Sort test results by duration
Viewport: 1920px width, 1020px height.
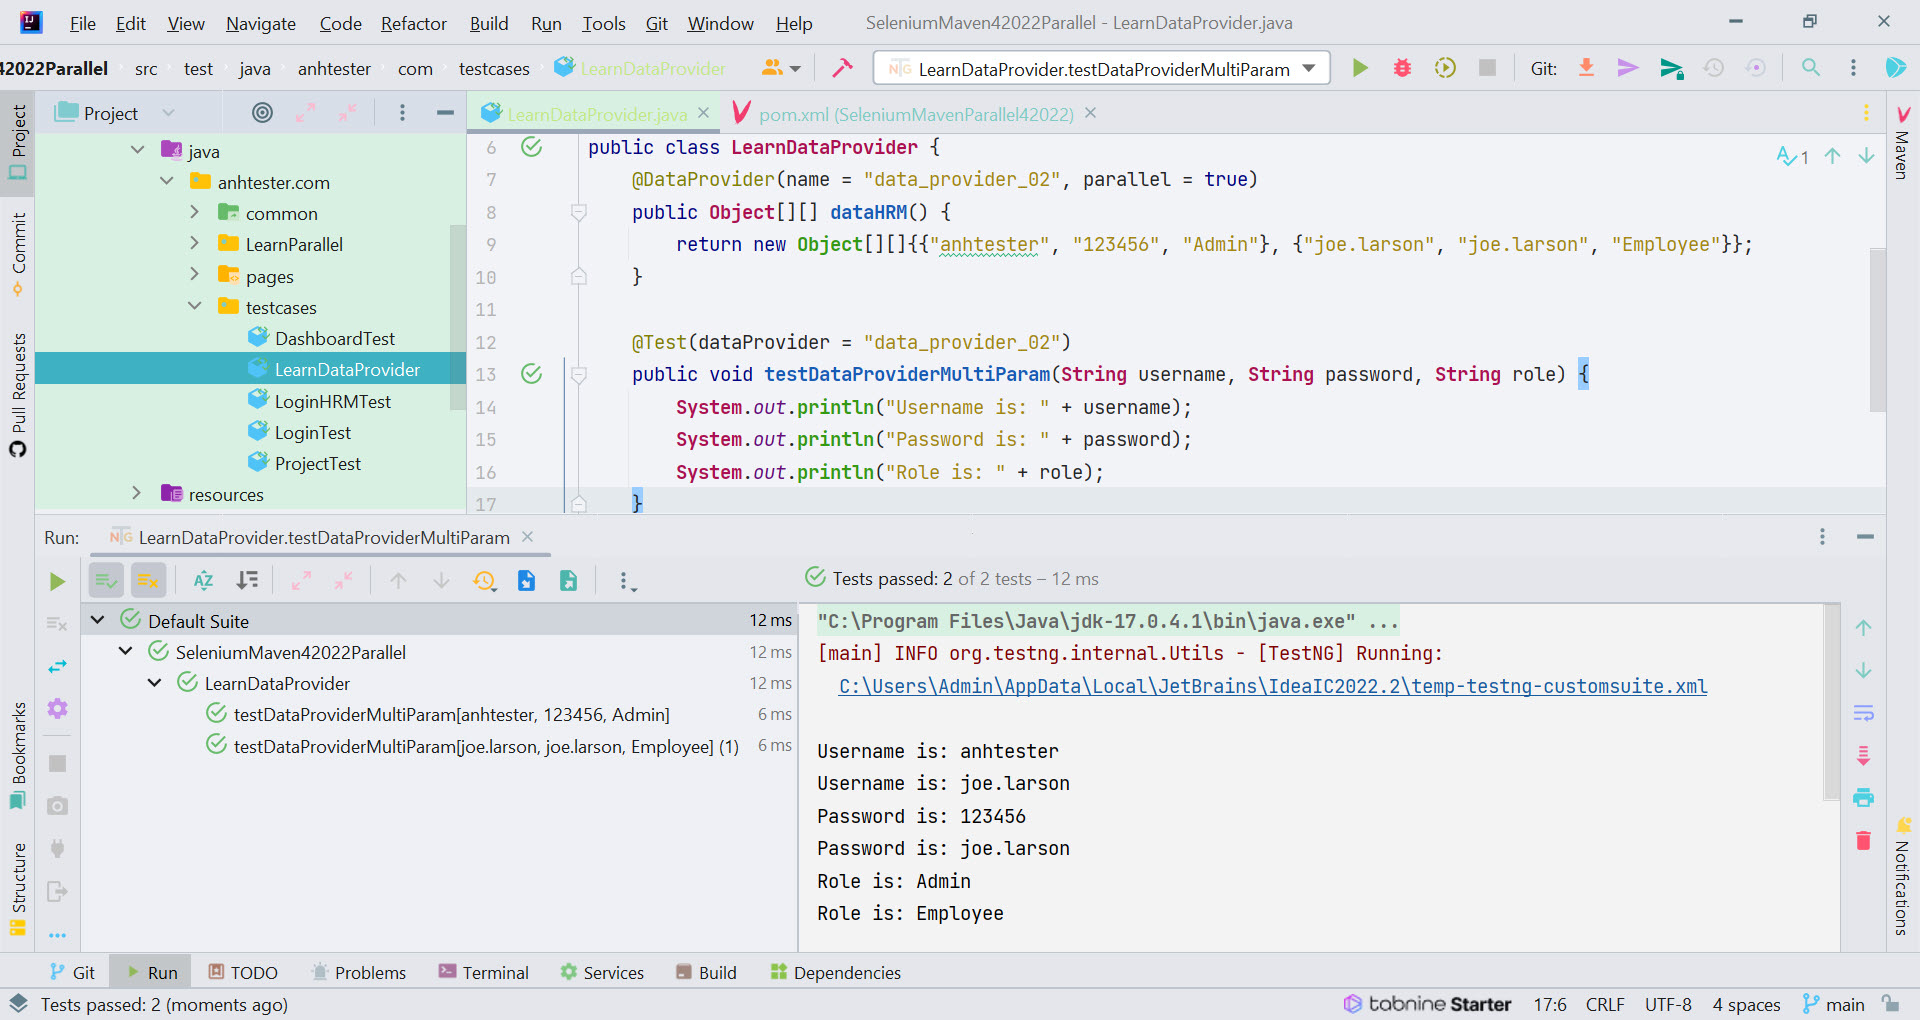pos(247,580)
